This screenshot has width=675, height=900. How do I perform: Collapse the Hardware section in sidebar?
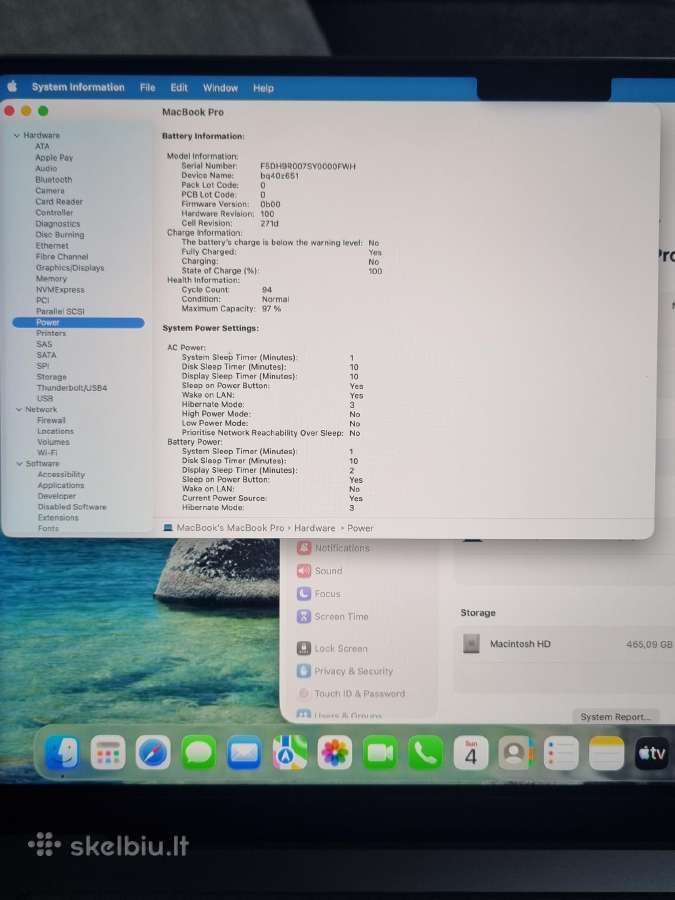coord(17,135)
